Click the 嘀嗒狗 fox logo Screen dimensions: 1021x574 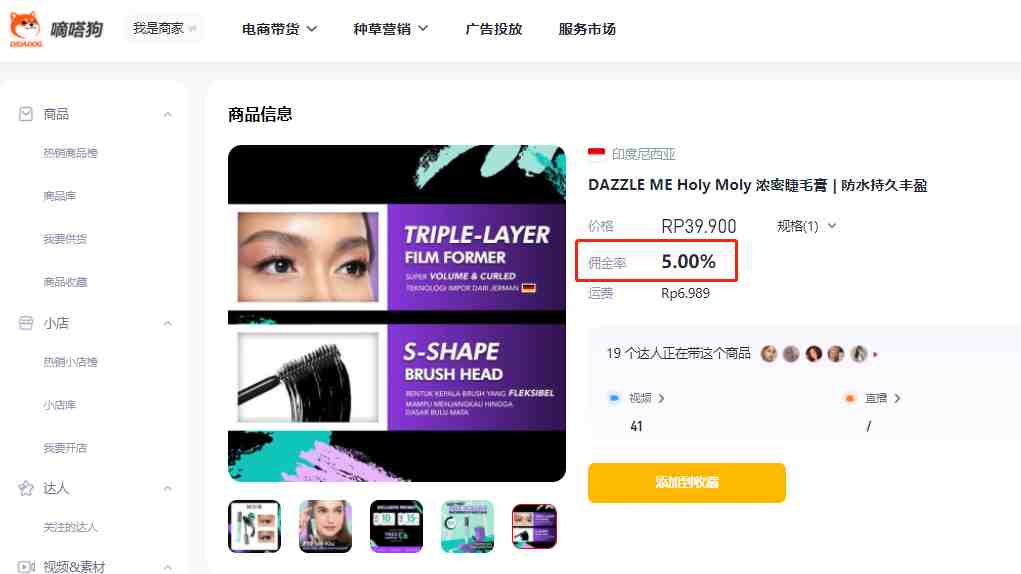(26, 29)
